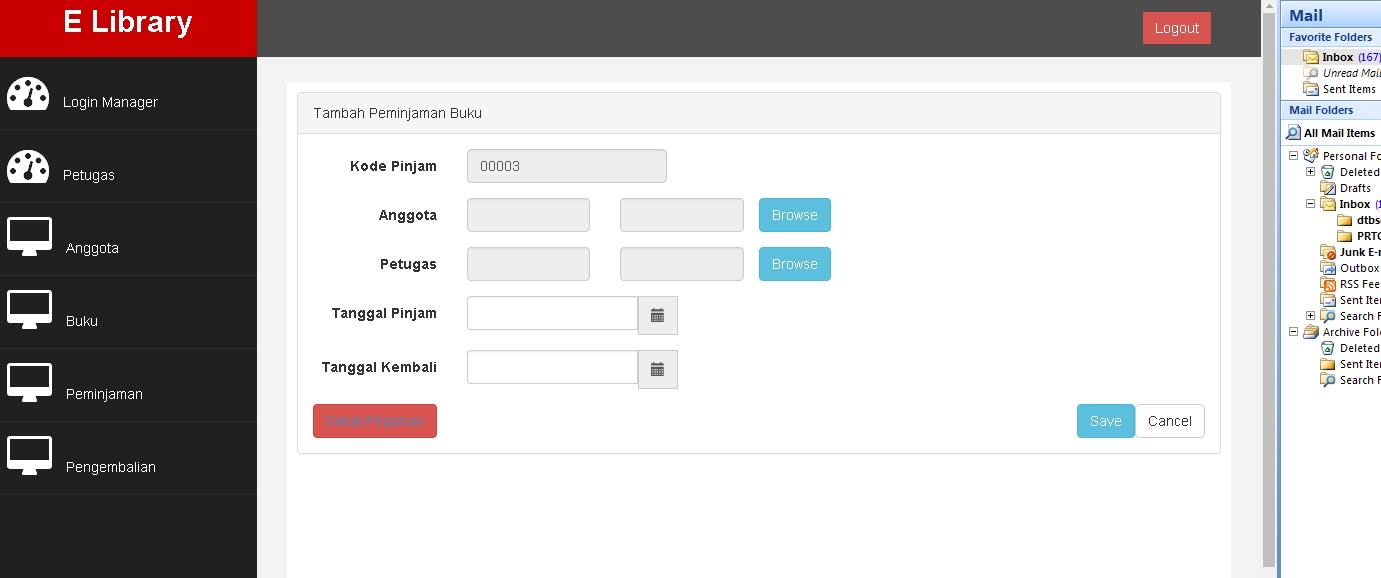Click the Tambah Peminjaman Buku panel heading
The height and width of the screenshot is (578, 1381).
click(398, 113)
